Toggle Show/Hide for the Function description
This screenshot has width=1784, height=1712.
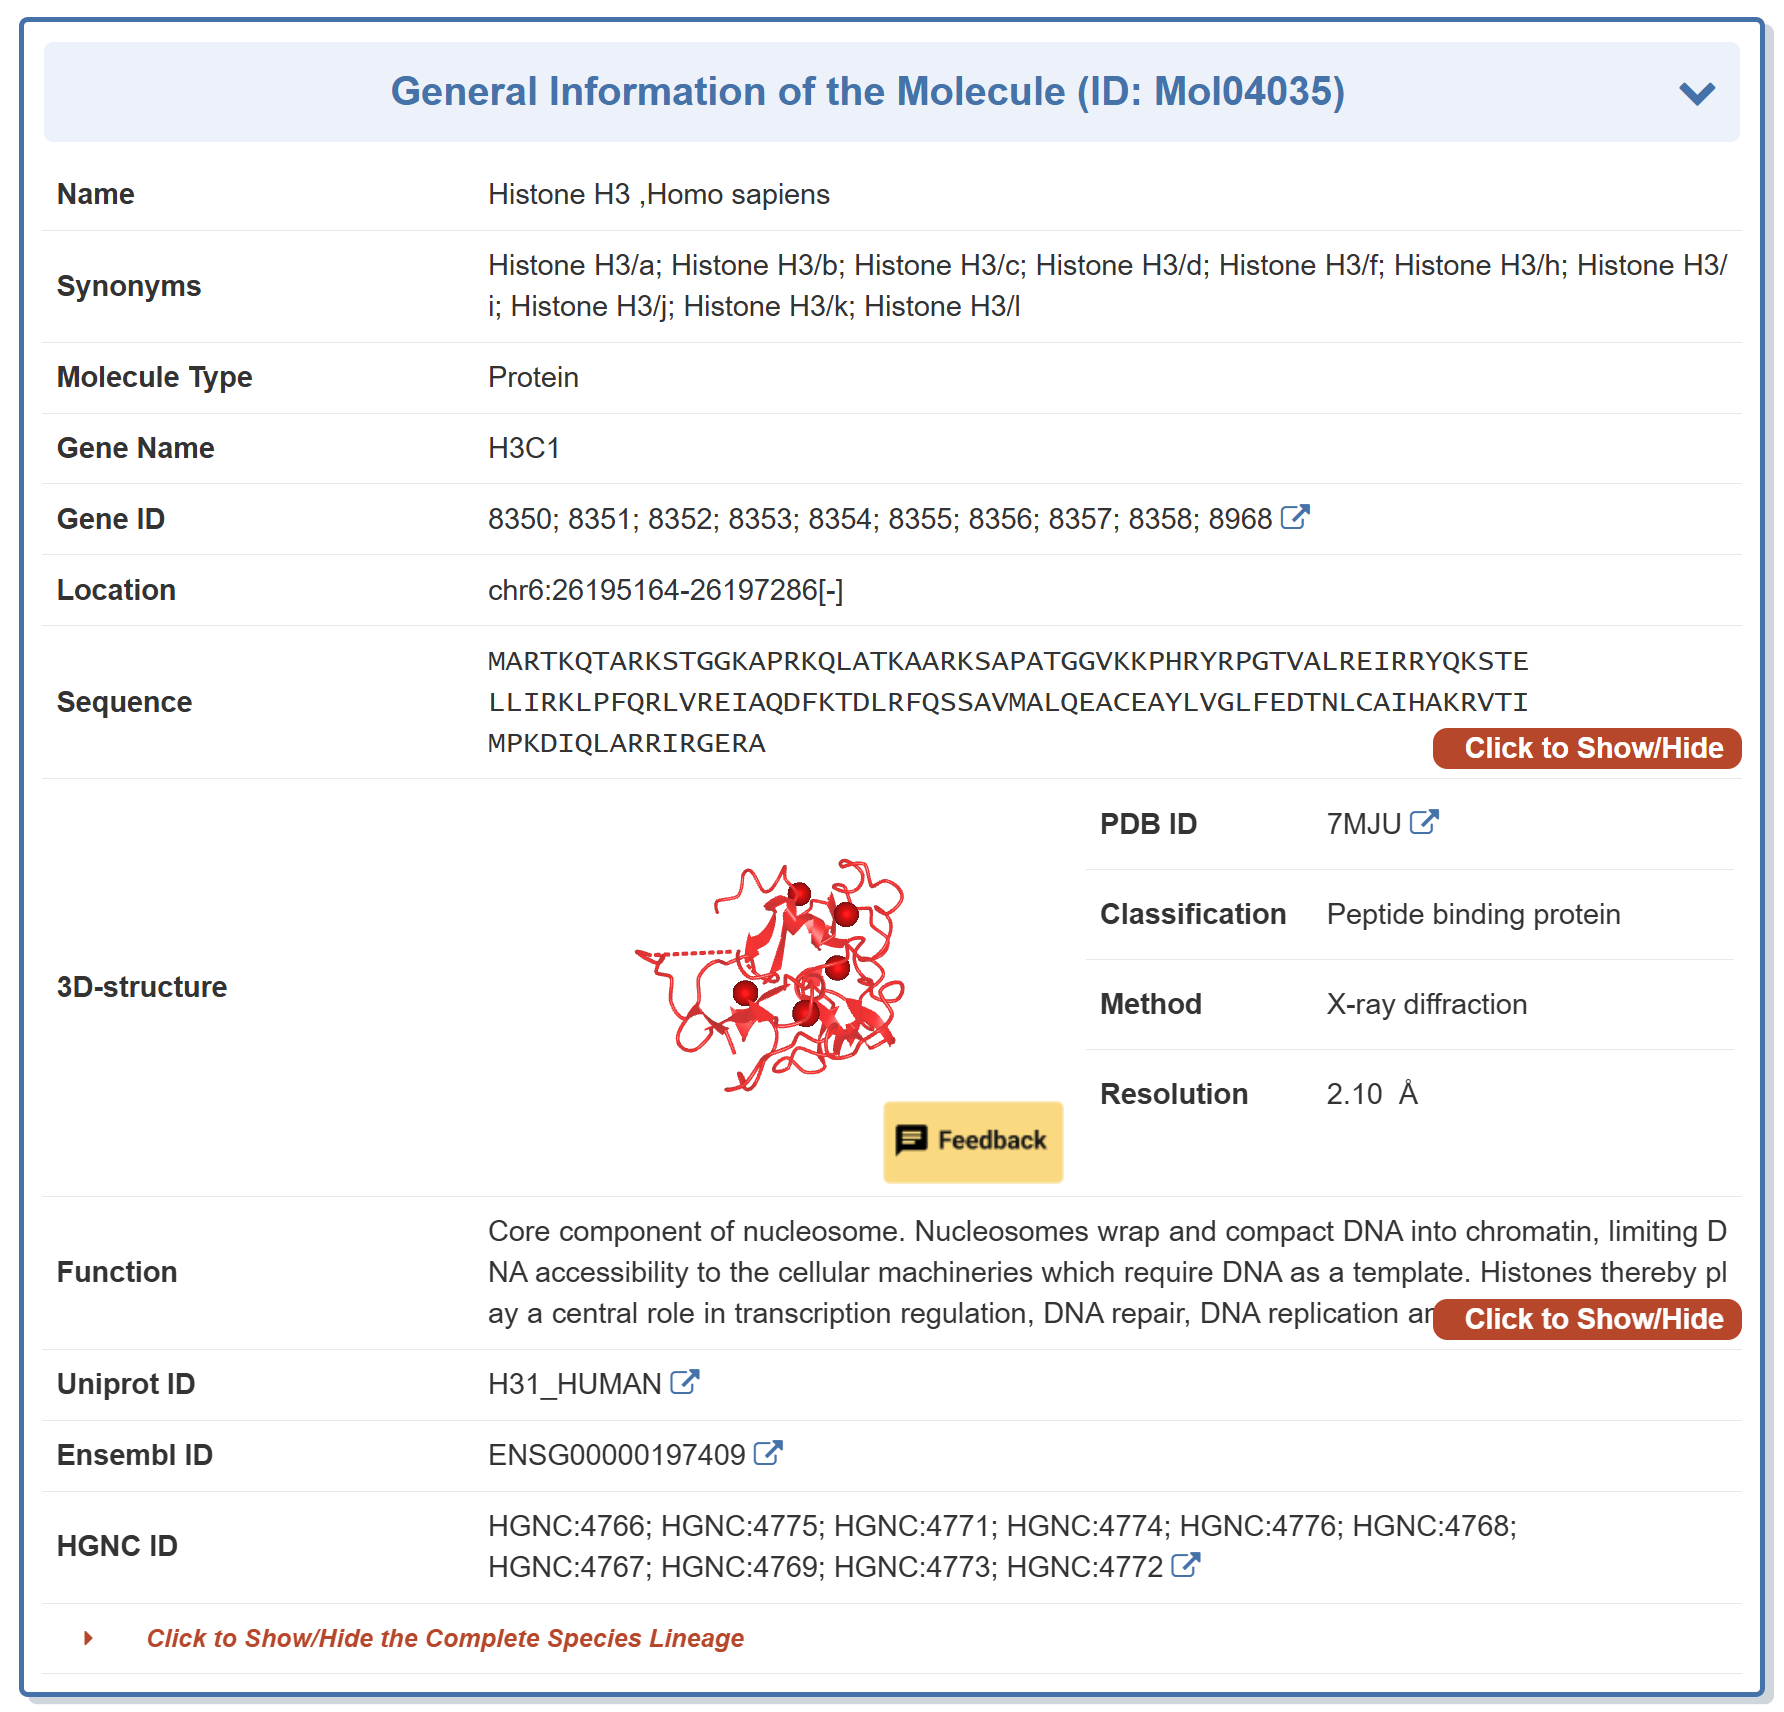click(x=1586, y=1319)
